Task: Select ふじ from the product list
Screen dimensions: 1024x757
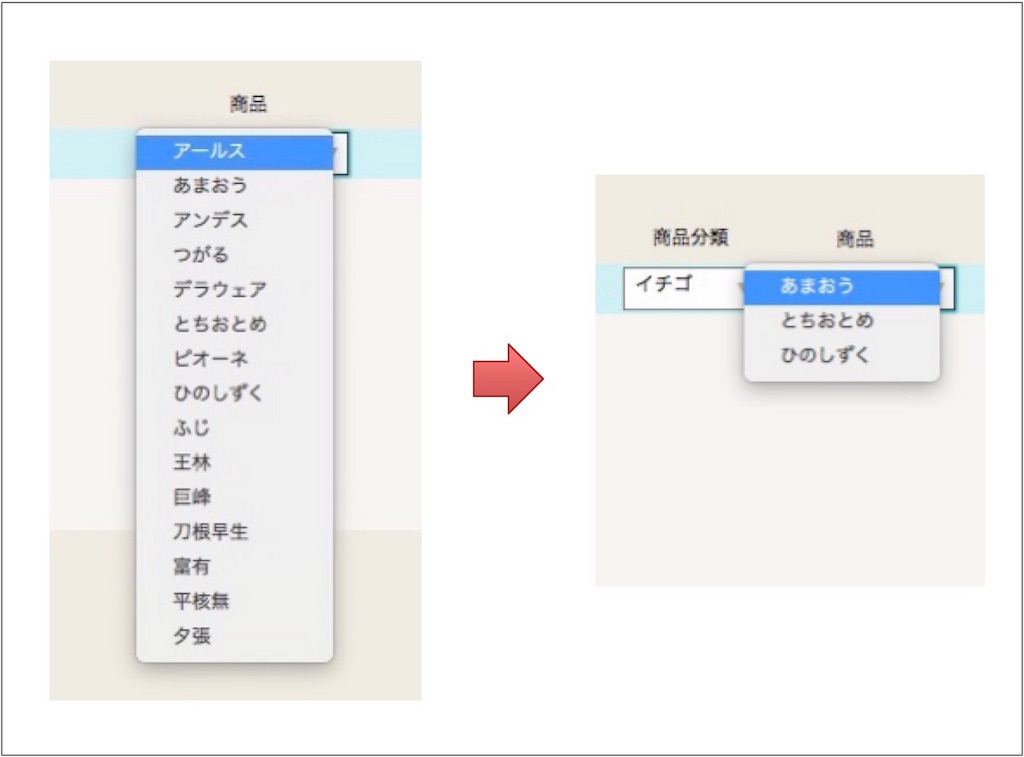Action: coord(234,428)
